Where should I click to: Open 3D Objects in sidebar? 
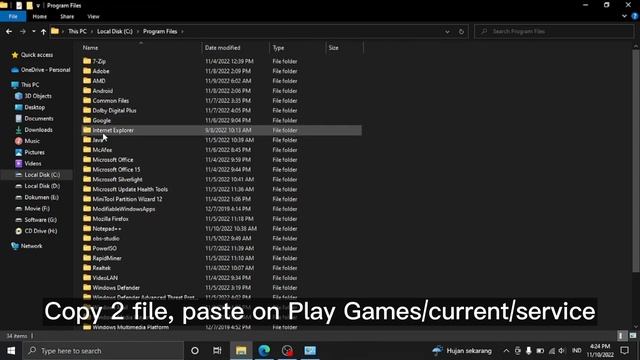tap(38, 96)
